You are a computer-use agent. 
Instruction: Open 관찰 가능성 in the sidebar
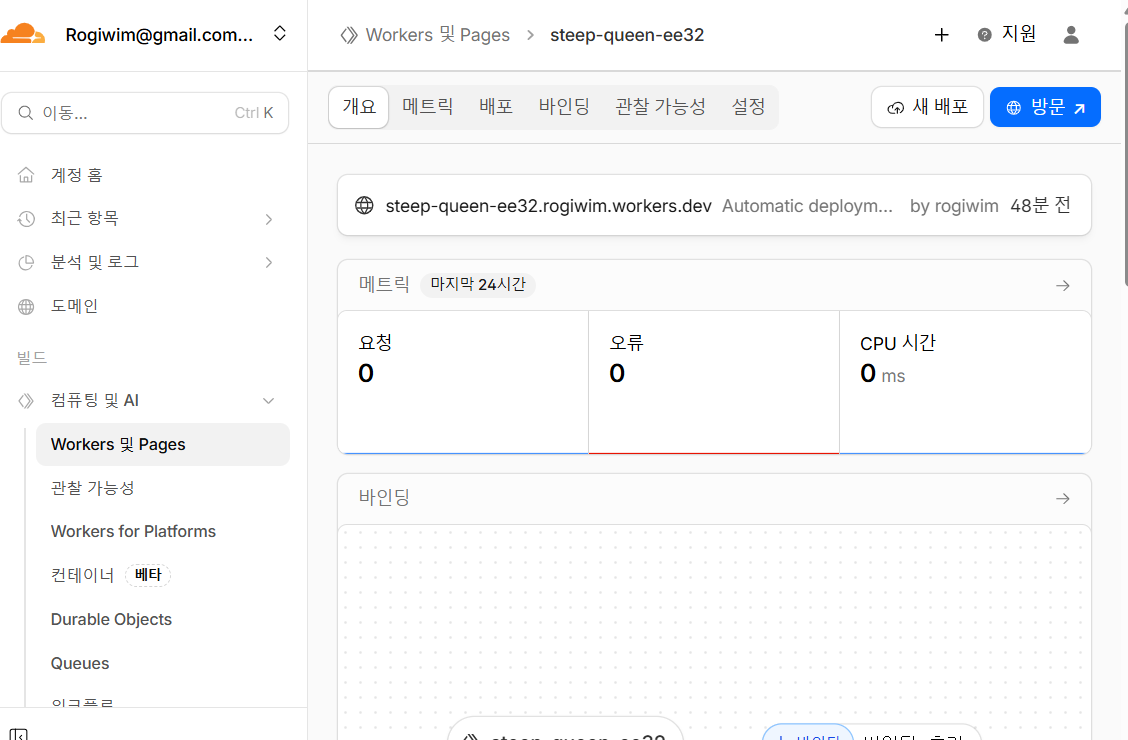coord(92,488)
